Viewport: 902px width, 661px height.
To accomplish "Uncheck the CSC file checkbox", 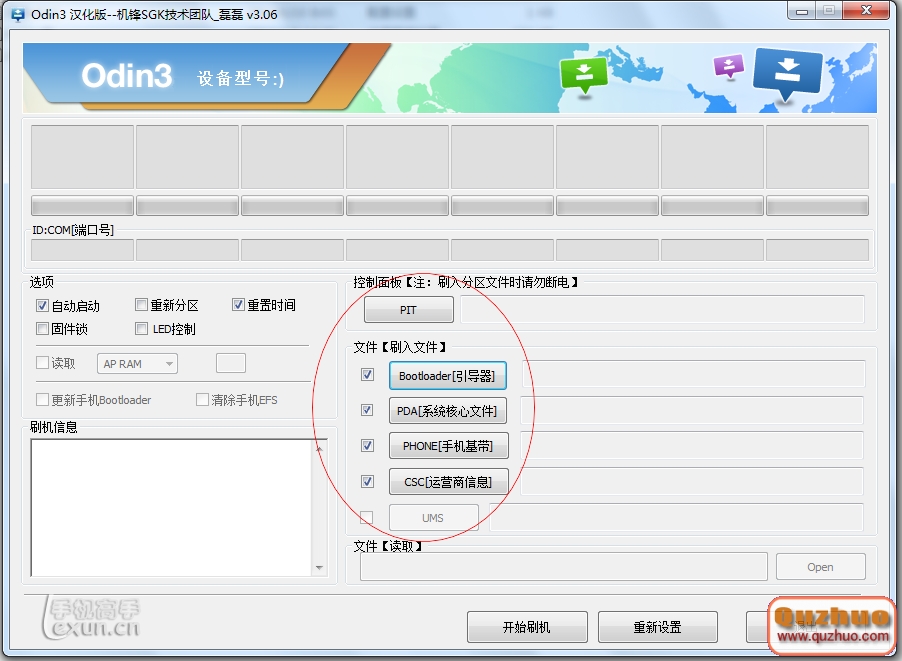I will tap(367, 482).
